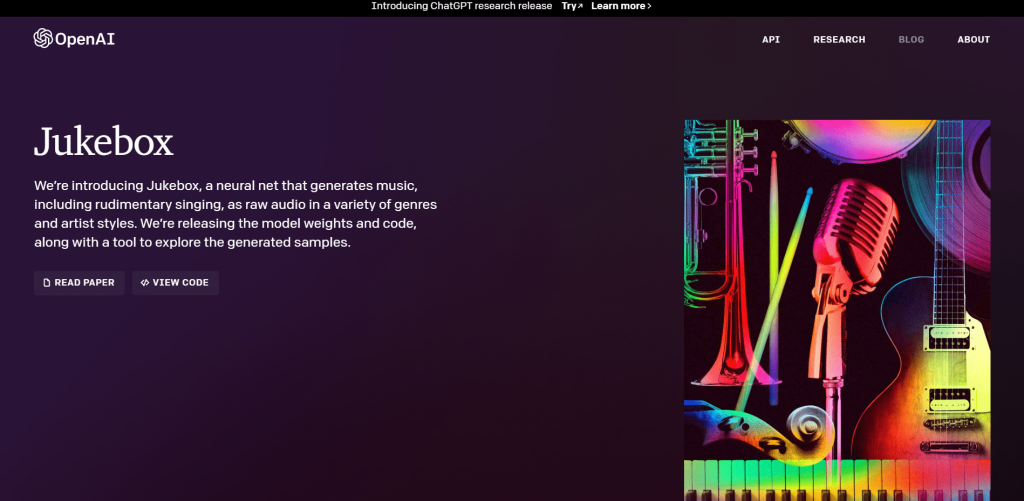1024x501 pixels.
Task: Click the "We're introducing Jukebox" description paragraph
Action: 236,214
